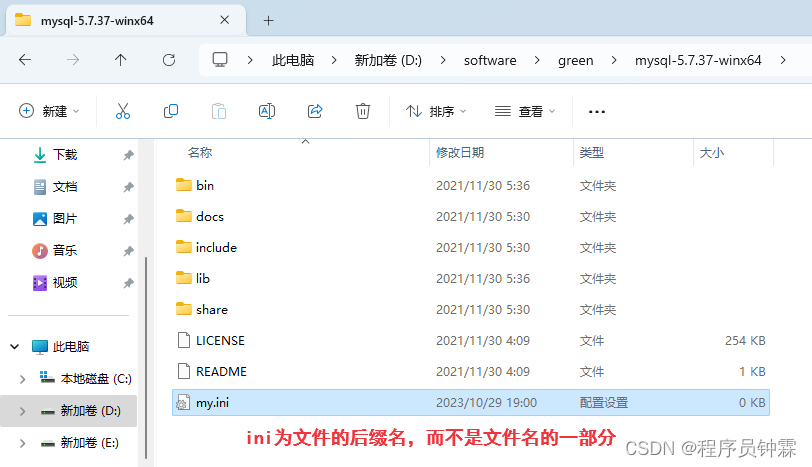Unpin 下载 using its pin icon
The width and height of the screenshot is (812, 467).
click(128, 155)
